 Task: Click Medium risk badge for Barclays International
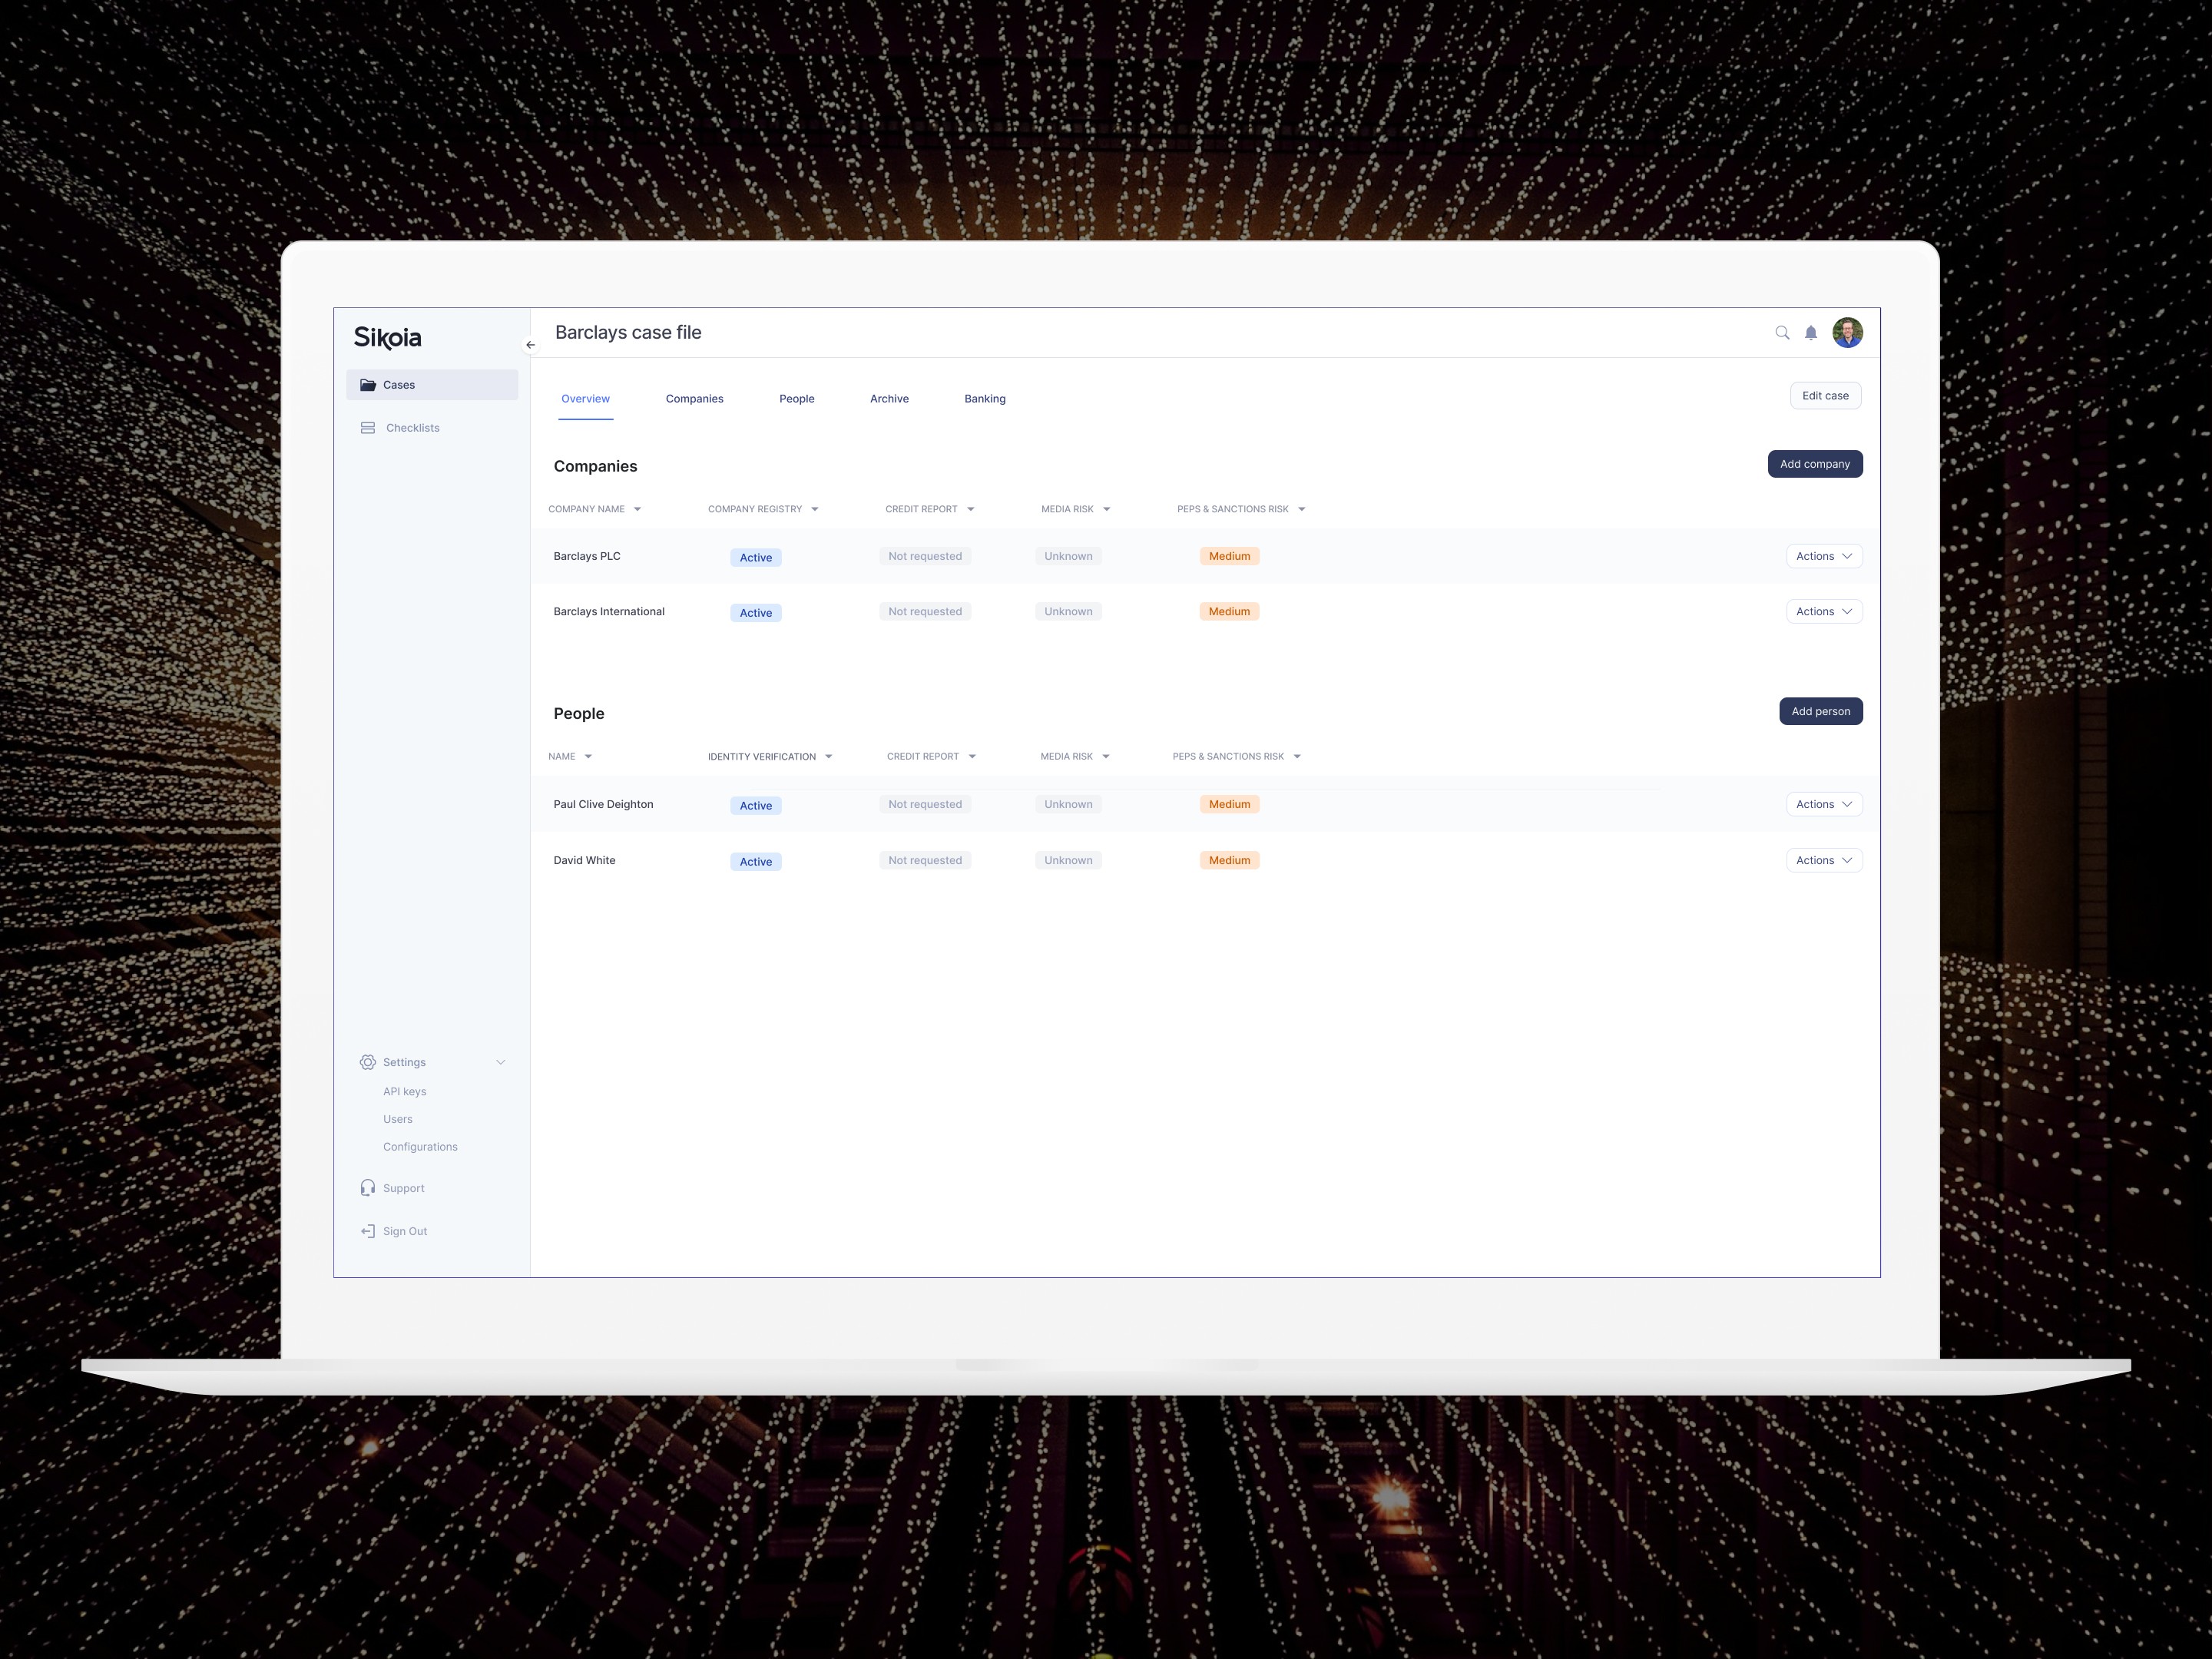click(x=1229, y=612)
